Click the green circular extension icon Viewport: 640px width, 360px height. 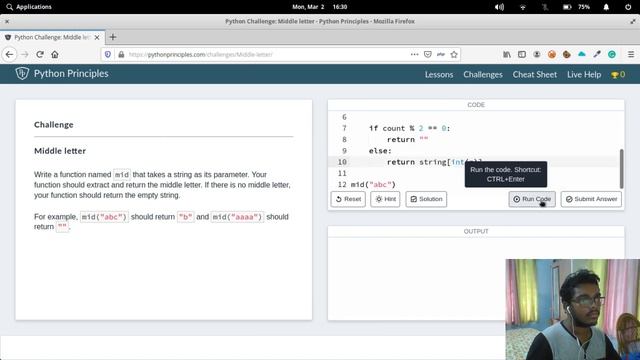coord(612,54)
